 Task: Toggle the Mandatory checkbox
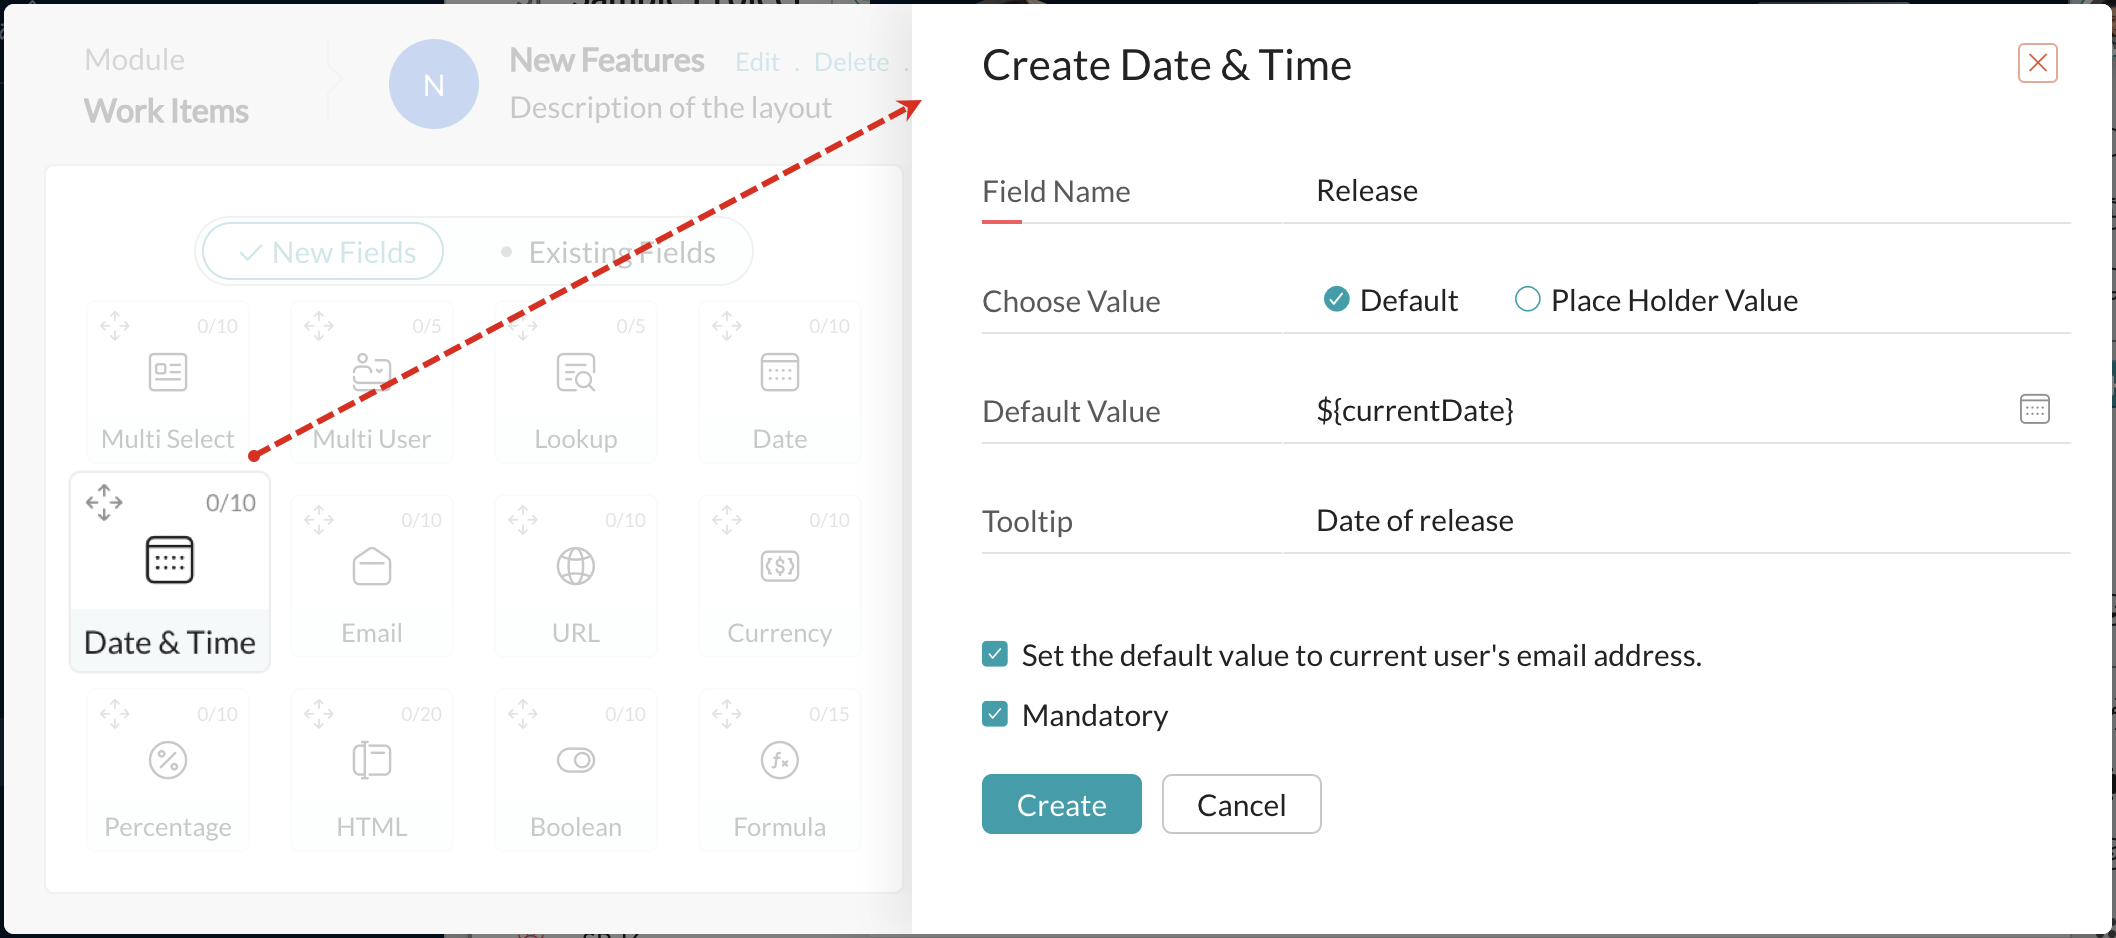pyautogui.click(x=995, y=714)
